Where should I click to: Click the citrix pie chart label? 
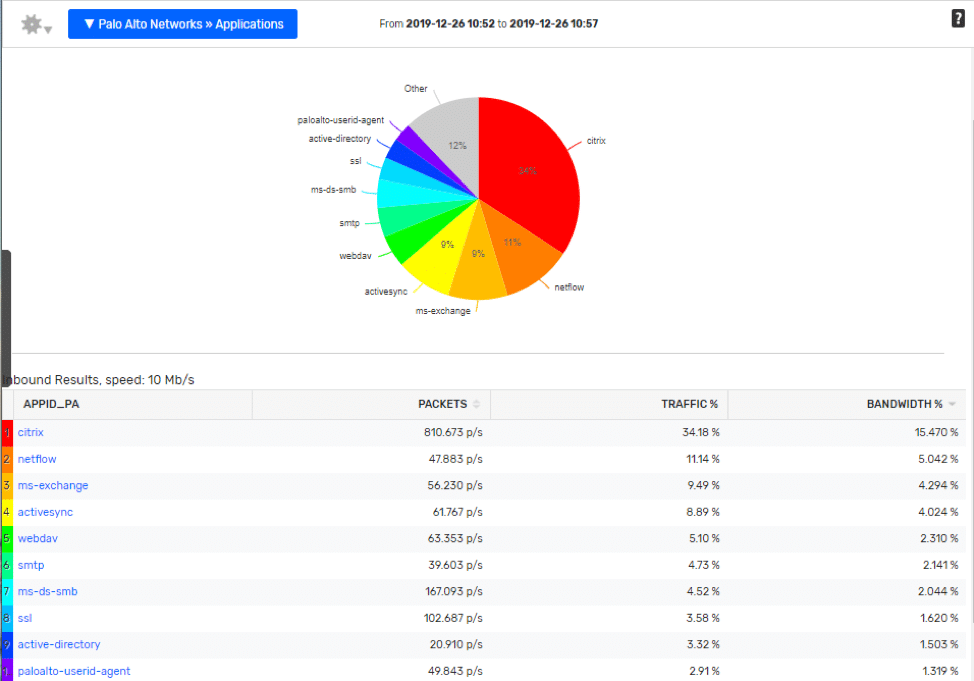[596, 141]
